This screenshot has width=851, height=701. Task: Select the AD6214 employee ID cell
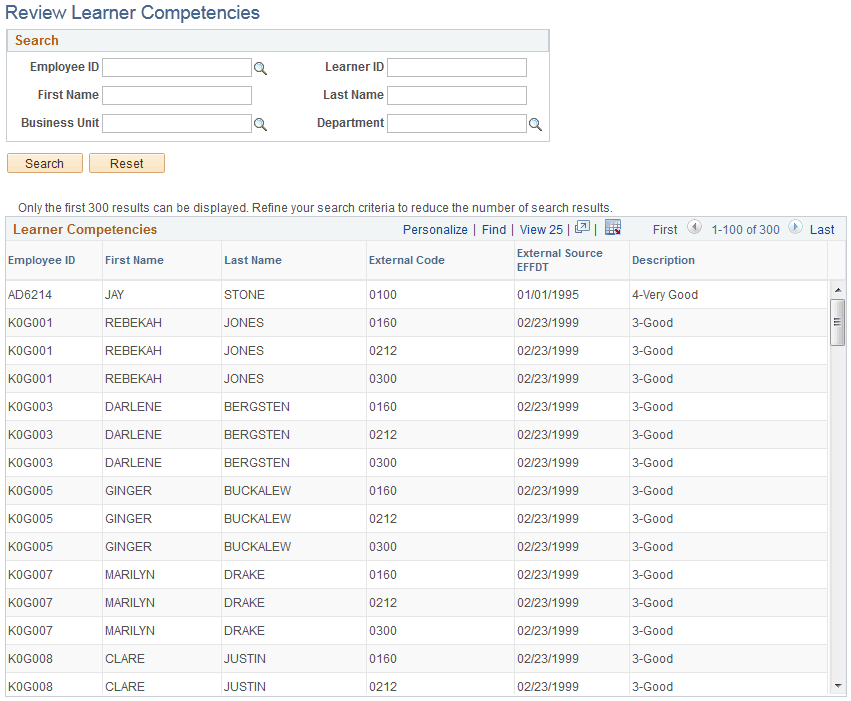point(30,295)
